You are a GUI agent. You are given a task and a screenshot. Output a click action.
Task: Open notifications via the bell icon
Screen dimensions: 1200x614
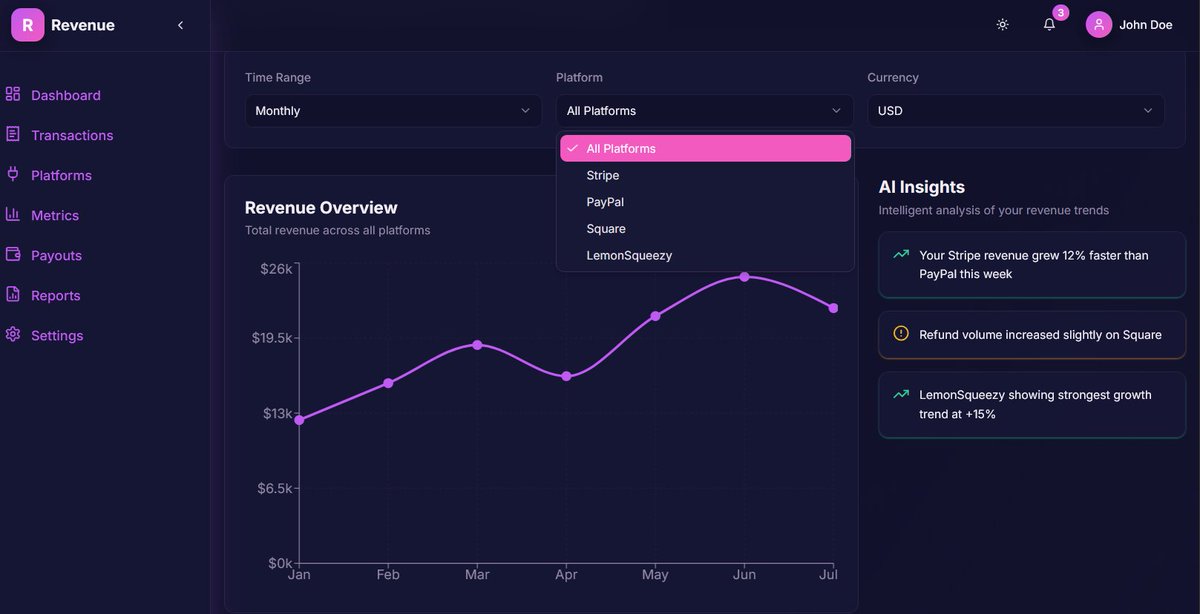1049,25
